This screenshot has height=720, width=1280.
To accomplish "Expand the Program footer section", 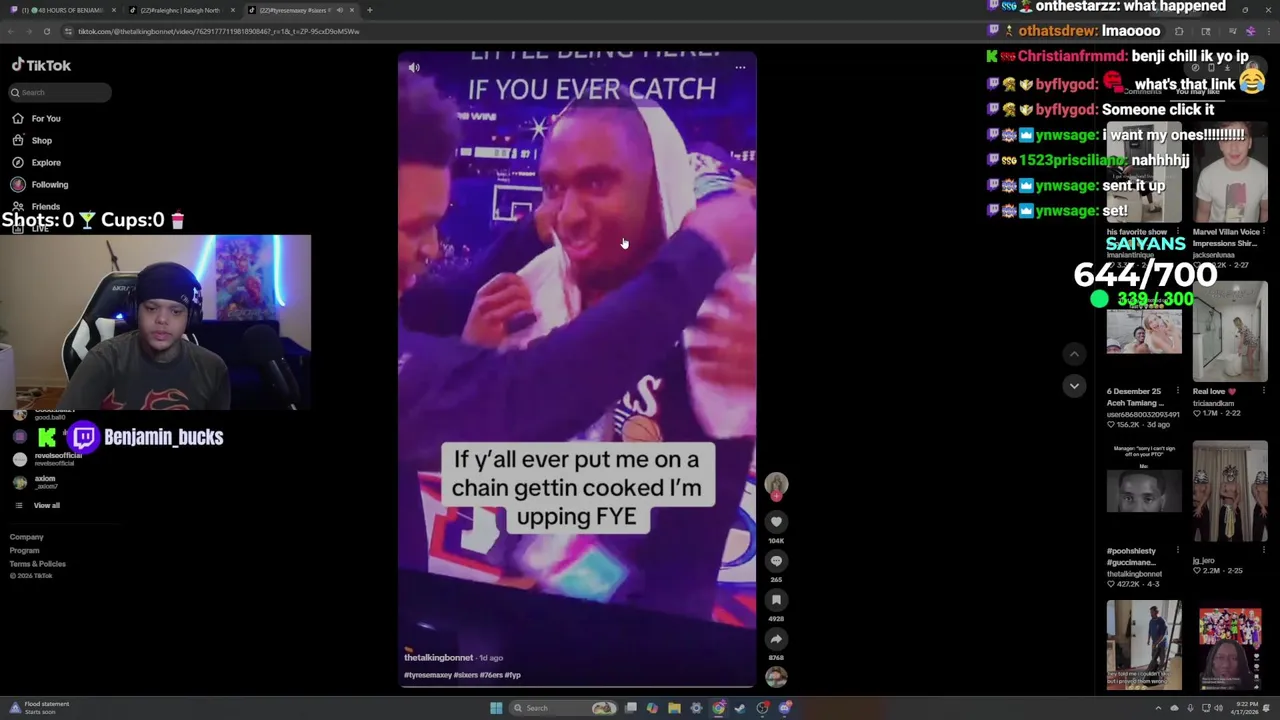I will click(x=25, y=551).
